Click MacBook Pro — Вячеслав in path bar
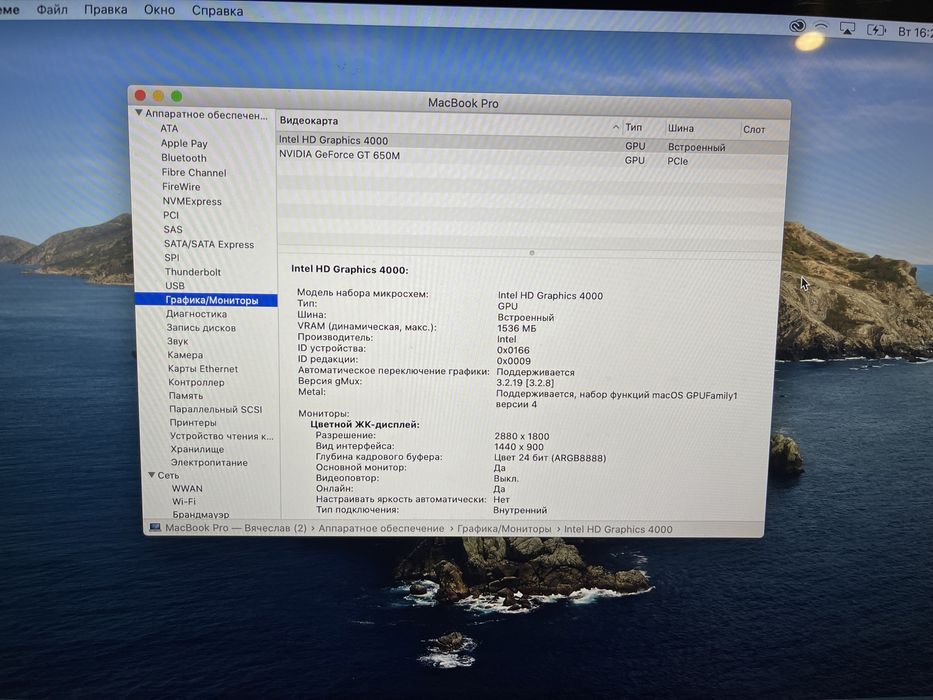The width and height of the screenshot is (933, 700). (236, 527)
